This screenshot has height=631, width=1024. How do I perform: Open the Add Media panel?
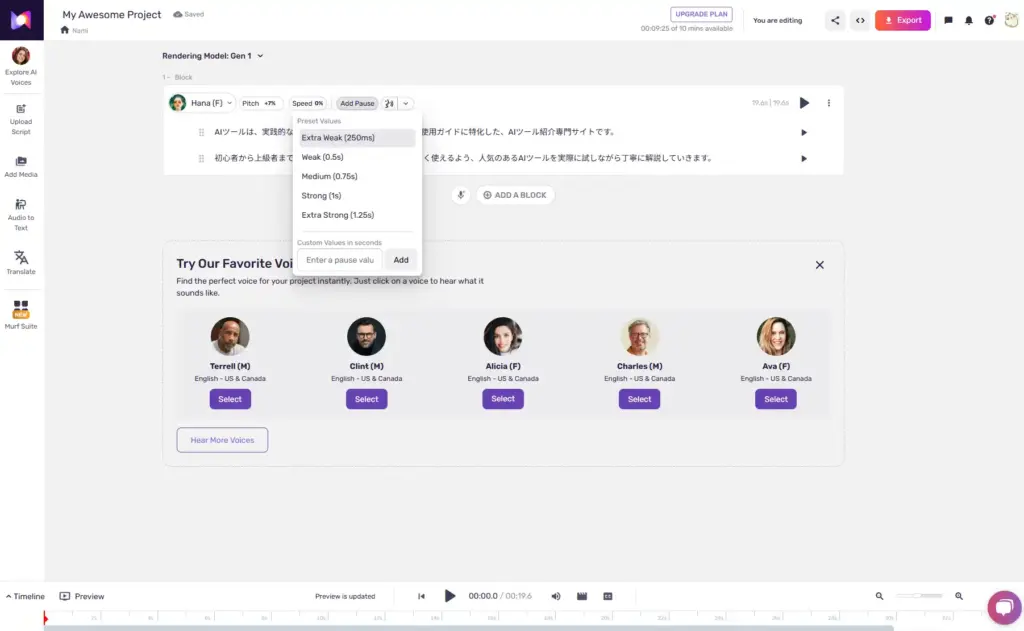21,167
